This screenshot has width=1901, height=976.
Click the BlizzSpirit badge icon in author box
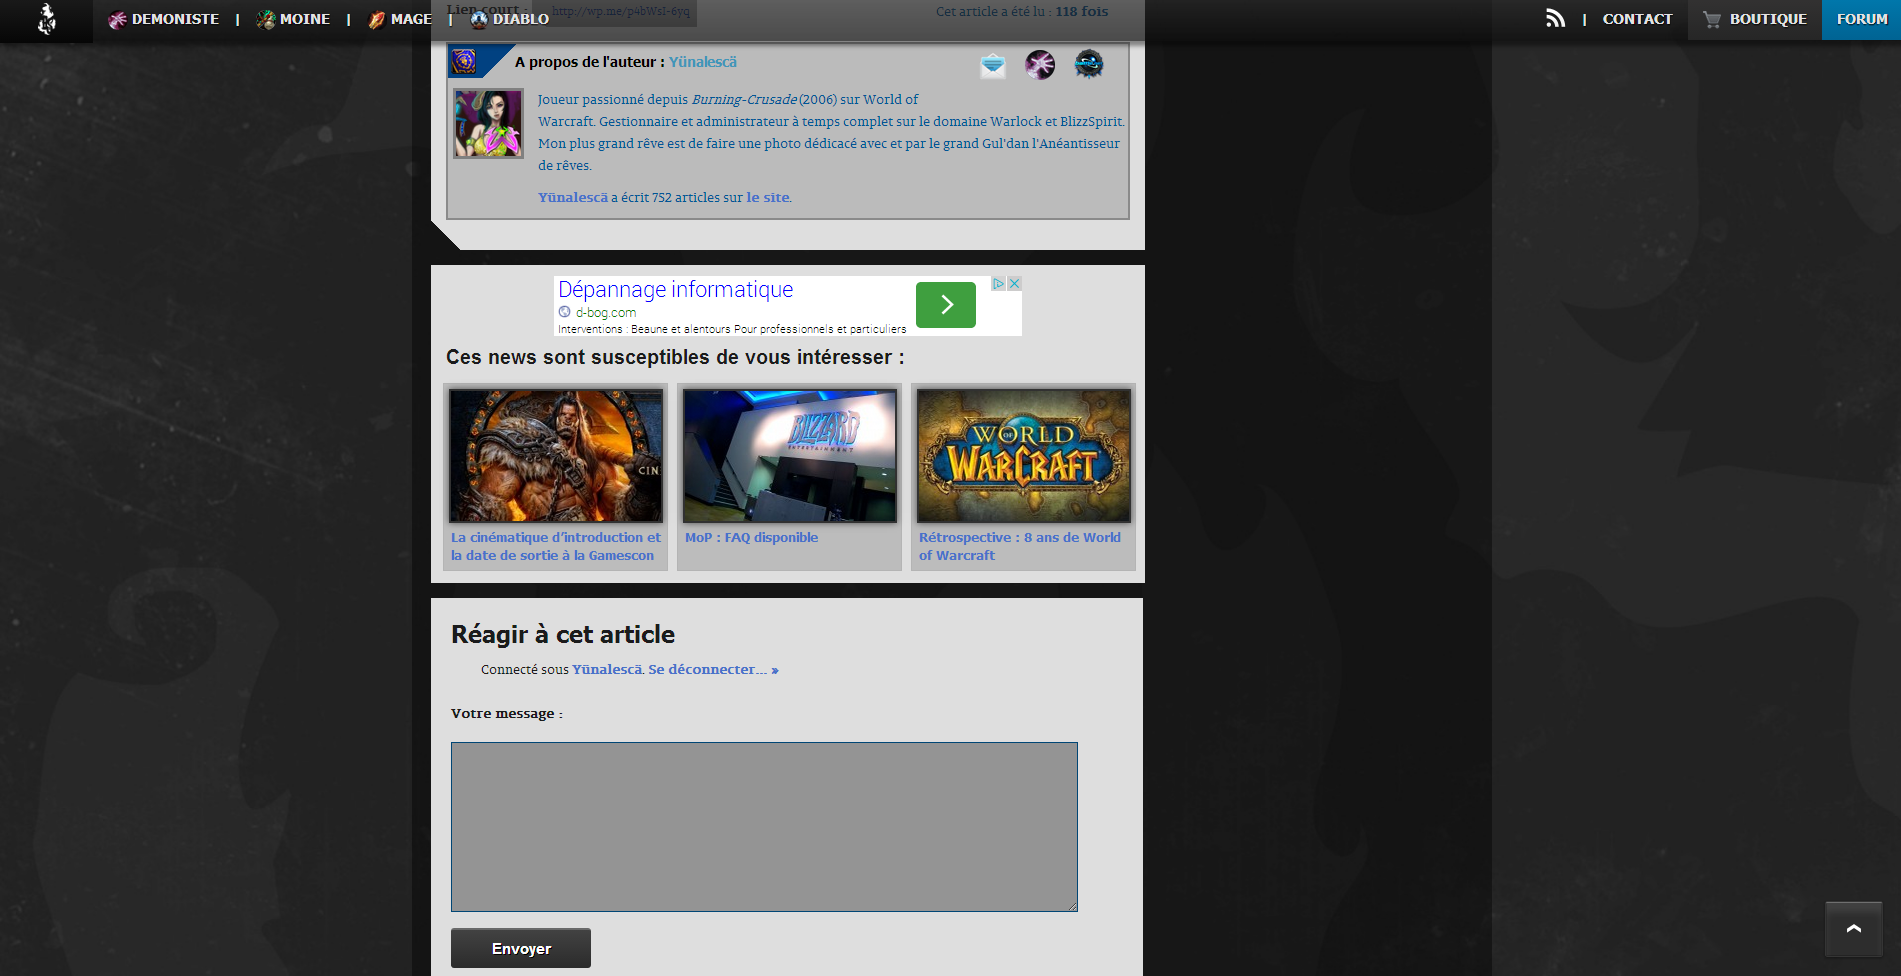(1088, 65)
